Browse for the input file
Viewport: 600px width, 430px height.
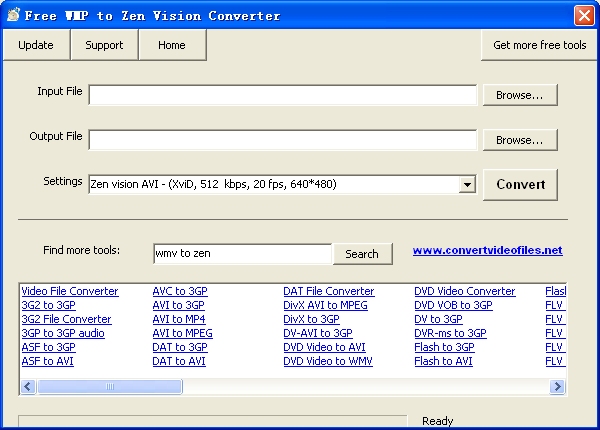520,95
